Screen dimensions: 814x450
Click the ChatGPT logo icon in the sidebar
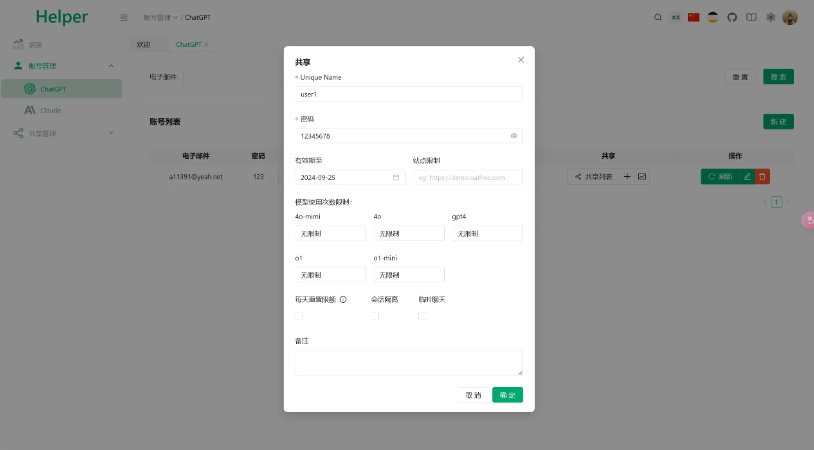click(30, 89)
